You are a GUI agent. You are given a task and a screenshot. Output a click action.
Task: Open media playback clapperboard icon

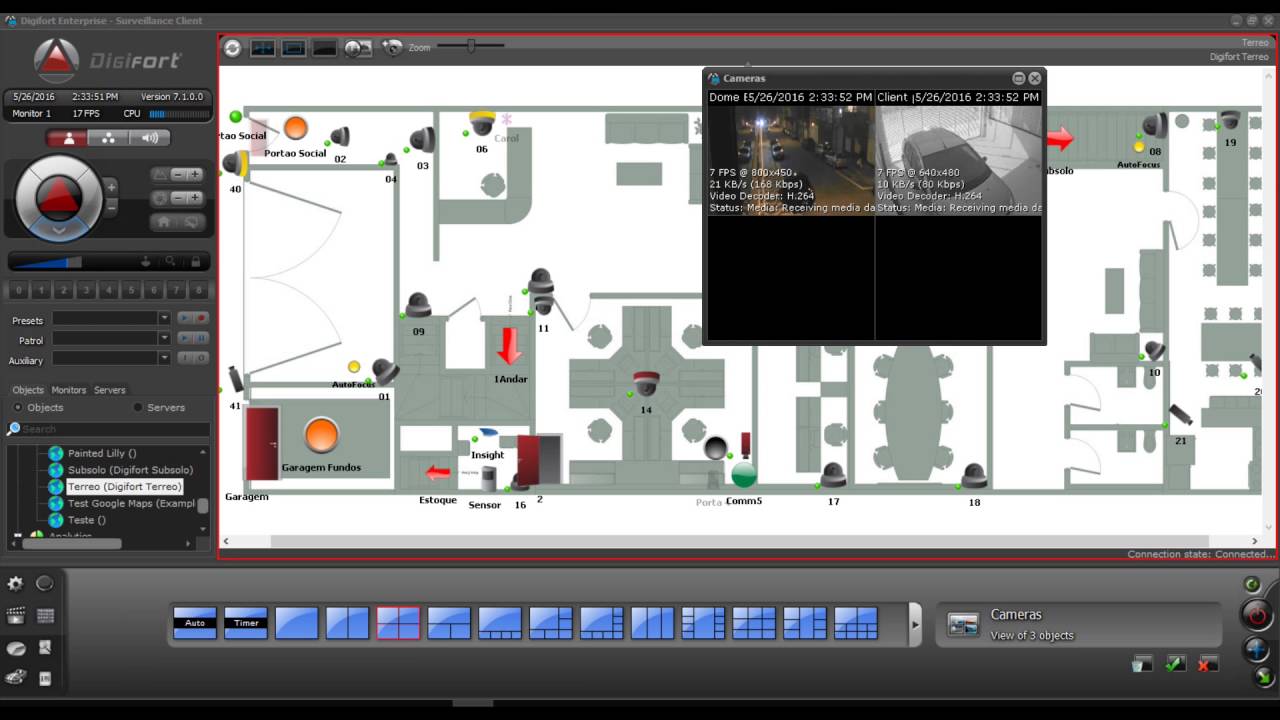(15, 616)
